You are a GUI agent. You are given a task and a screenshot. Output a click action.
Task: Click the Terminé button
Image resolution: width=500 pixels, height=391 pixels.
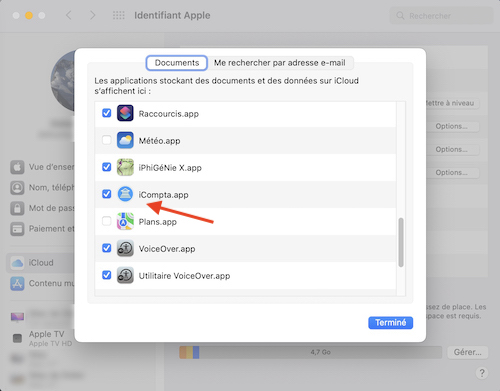(x=391, y=323)
